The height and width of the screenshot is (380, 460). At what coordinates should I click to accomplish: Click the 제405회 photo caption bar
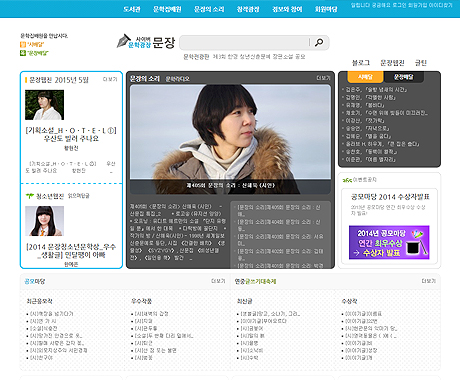[x=230, y=186]
